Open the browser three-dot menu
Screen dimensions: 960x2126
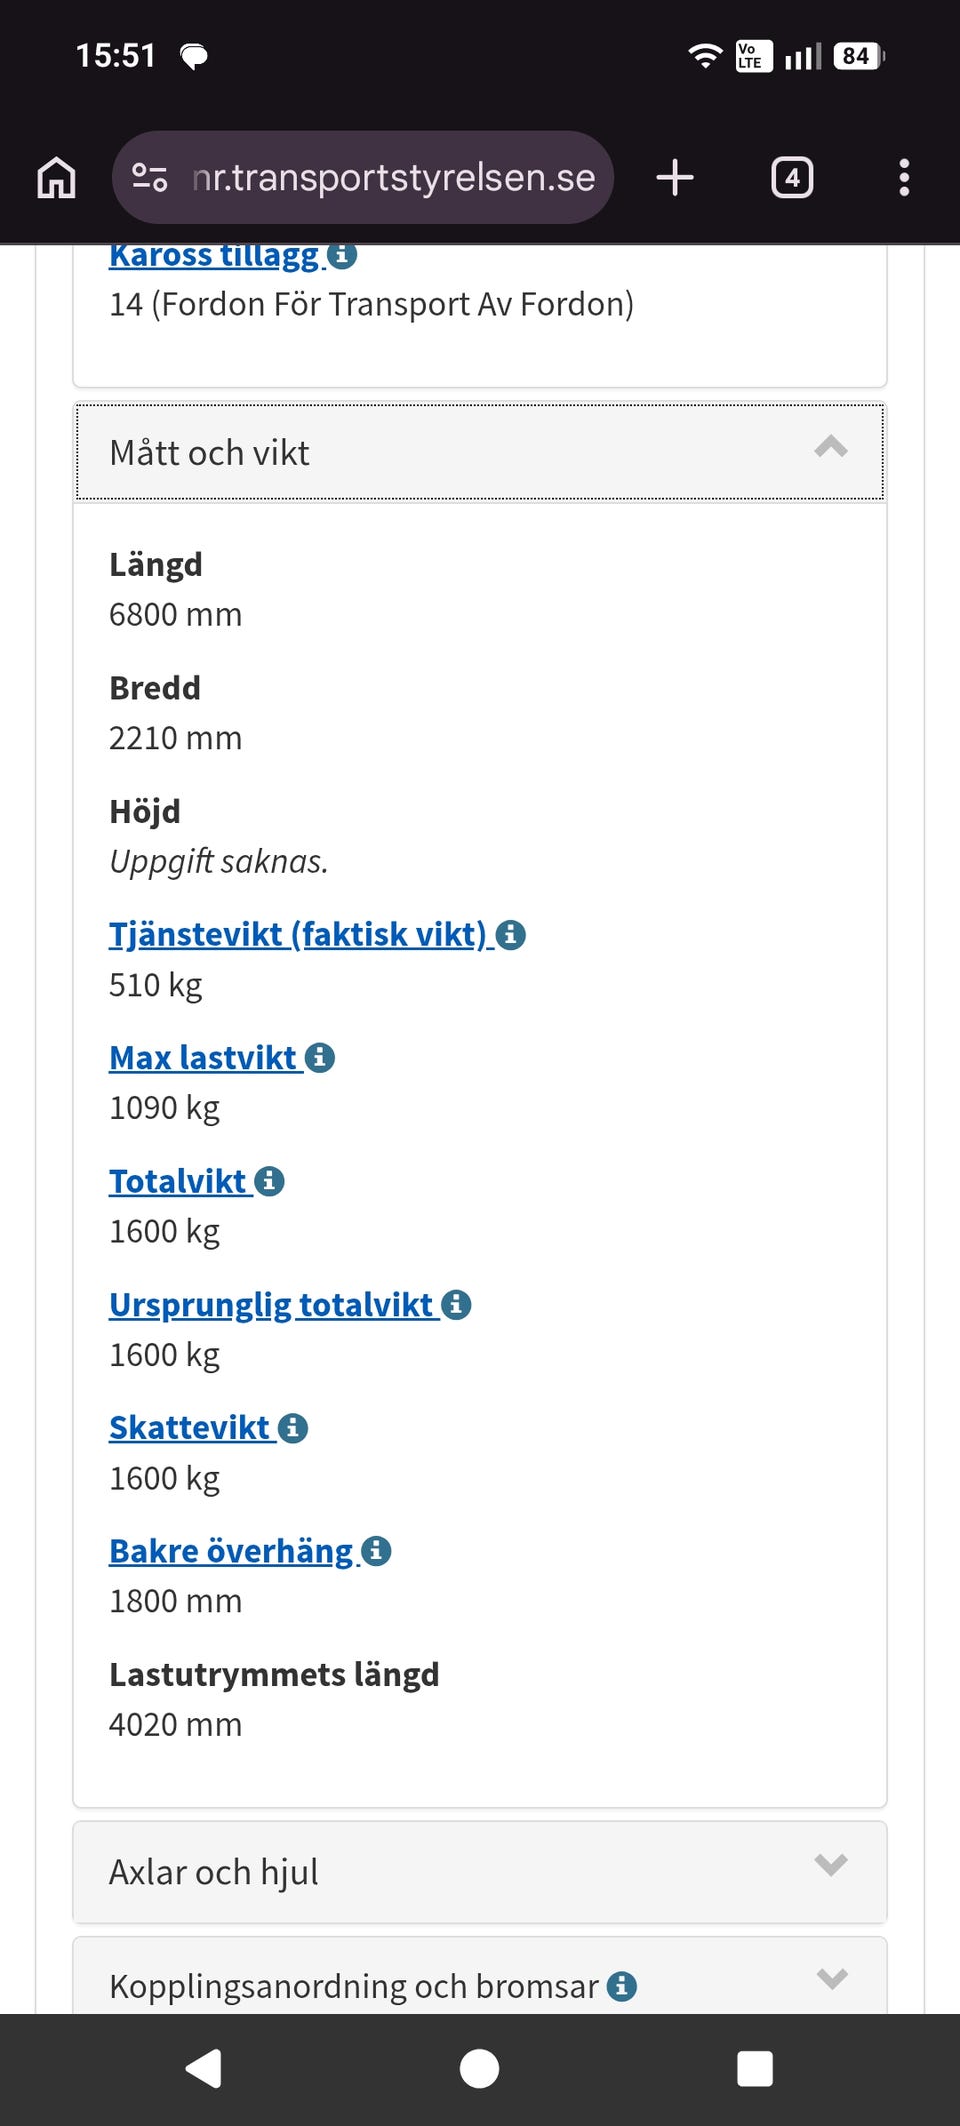pos(904,178)
